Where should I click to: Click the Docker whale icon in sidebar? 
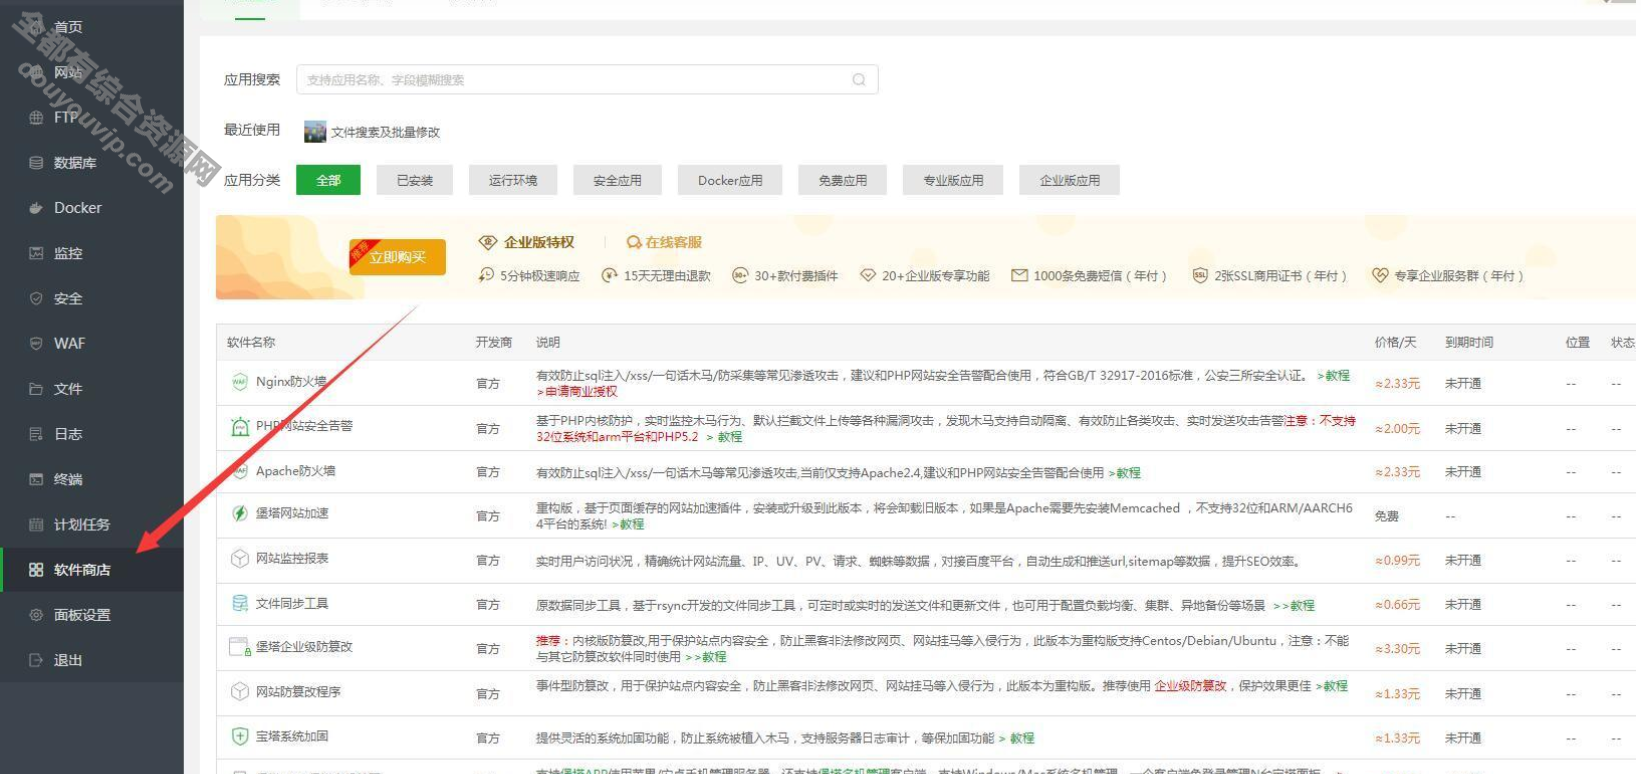point(36,208)
